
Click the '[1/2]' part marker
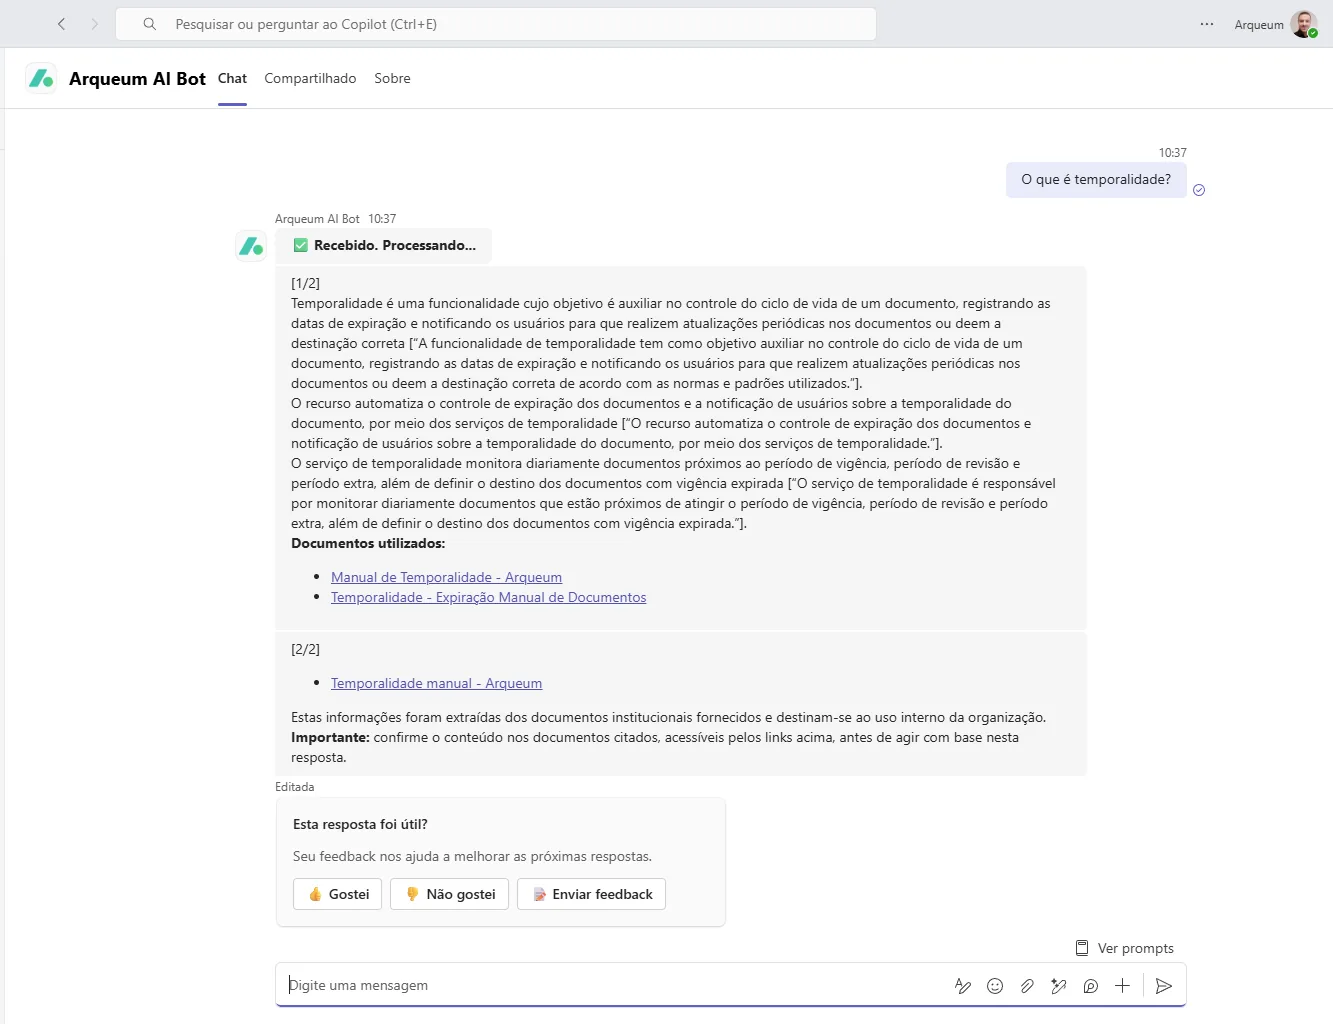305,283
